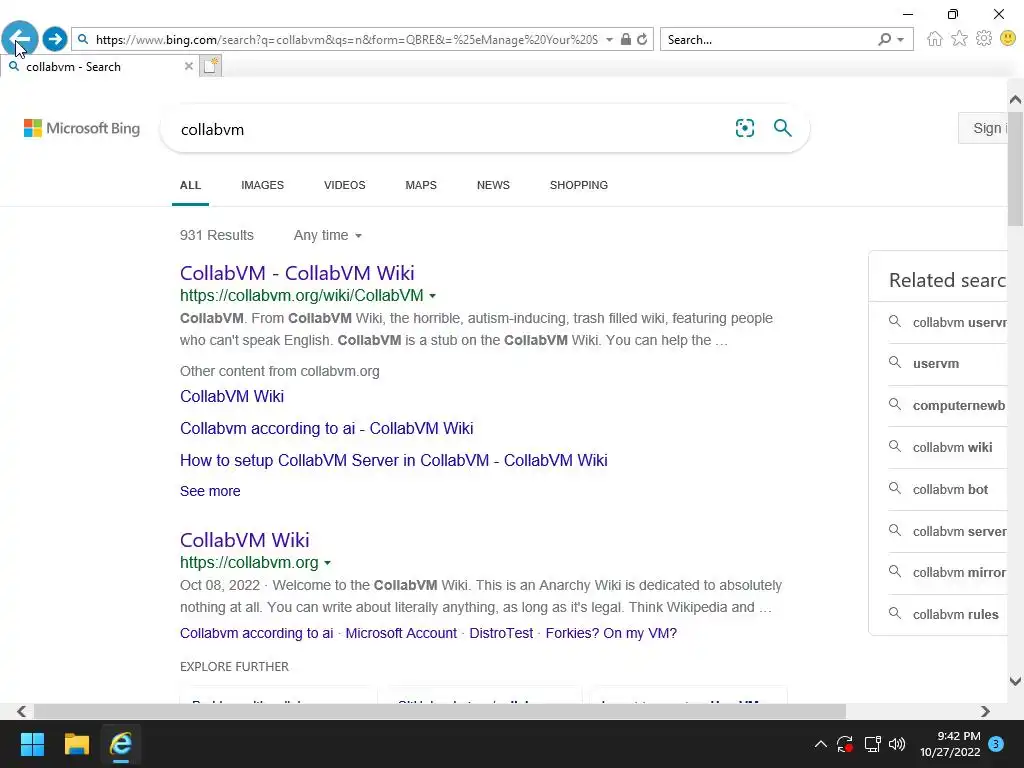The width and height of the screenshot is (1024, 768).
Task: Click the magnifier icon in the browser search box
Action: [x=884, y=39]
